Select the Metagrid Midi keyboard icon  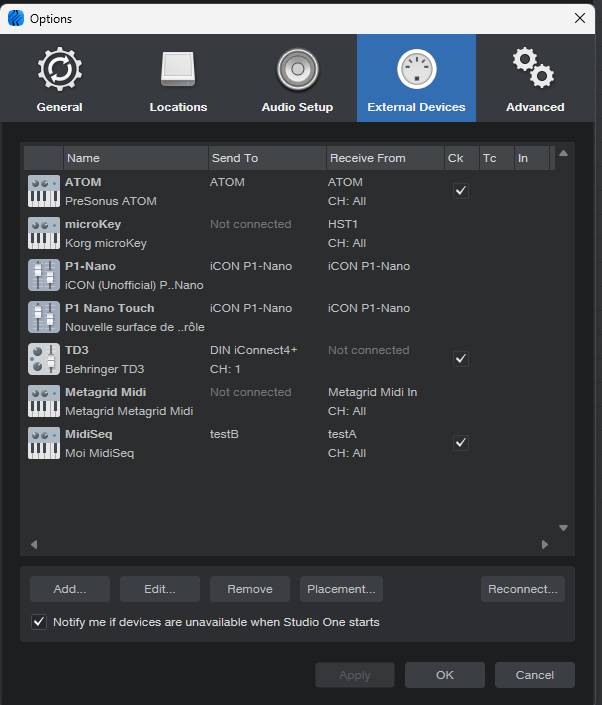click(44, 401)
